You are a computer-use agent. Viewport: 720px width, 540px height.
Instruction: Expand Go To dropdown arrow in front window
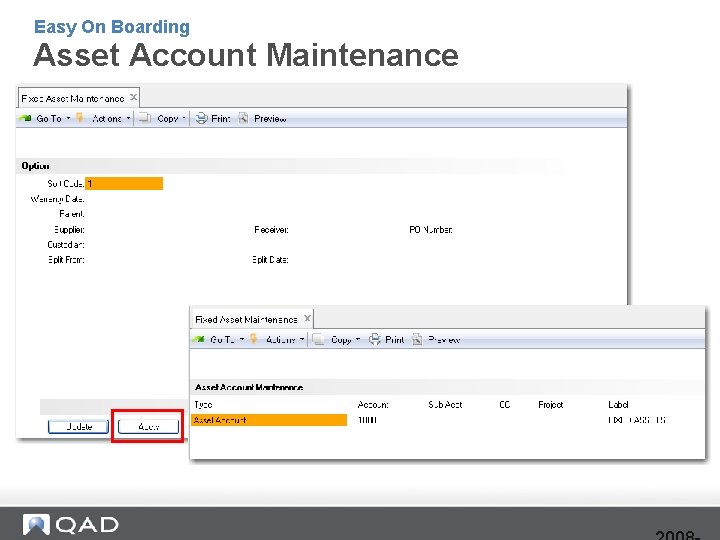[242, 340]
